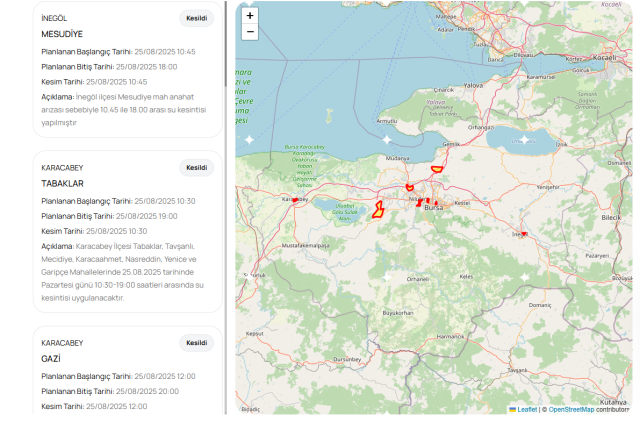This screenshot has height=437, width=640.
Task: Click the Kesildi badge on Tabaklar card
Action: (x=196, y=168)
